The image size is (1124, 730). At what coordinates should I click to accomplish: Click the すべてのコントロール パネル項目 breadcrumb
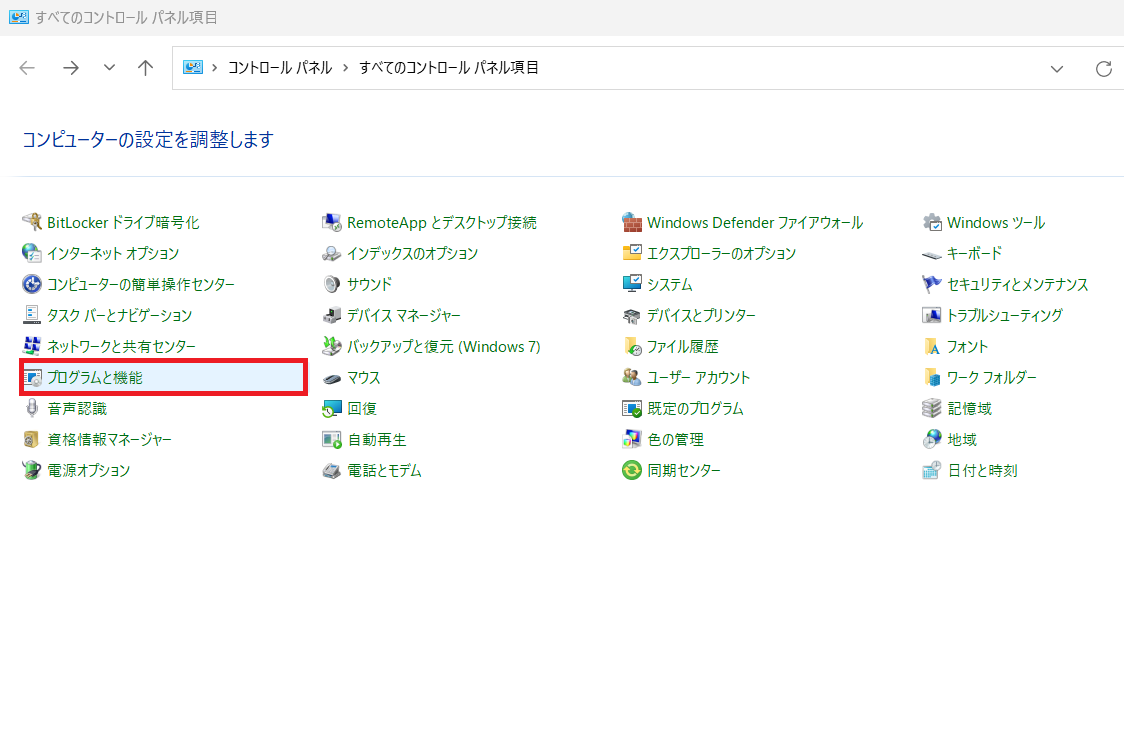coord(449,67)
